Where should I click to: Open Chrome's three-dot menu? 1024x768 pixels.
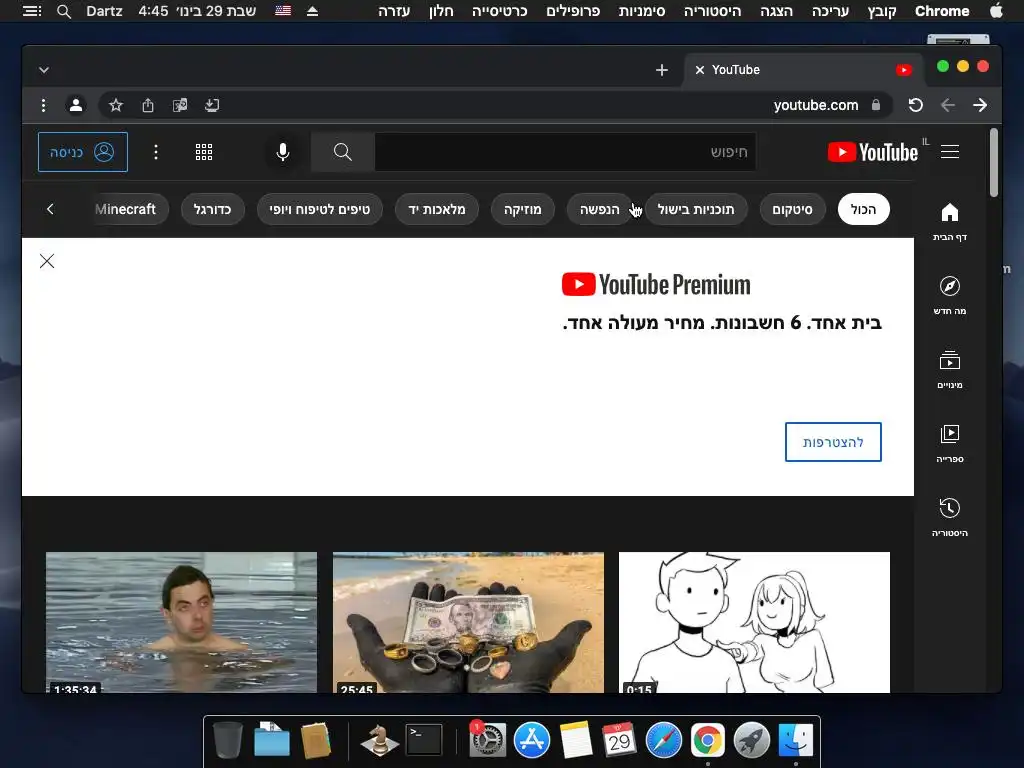[x=43, y=105]
